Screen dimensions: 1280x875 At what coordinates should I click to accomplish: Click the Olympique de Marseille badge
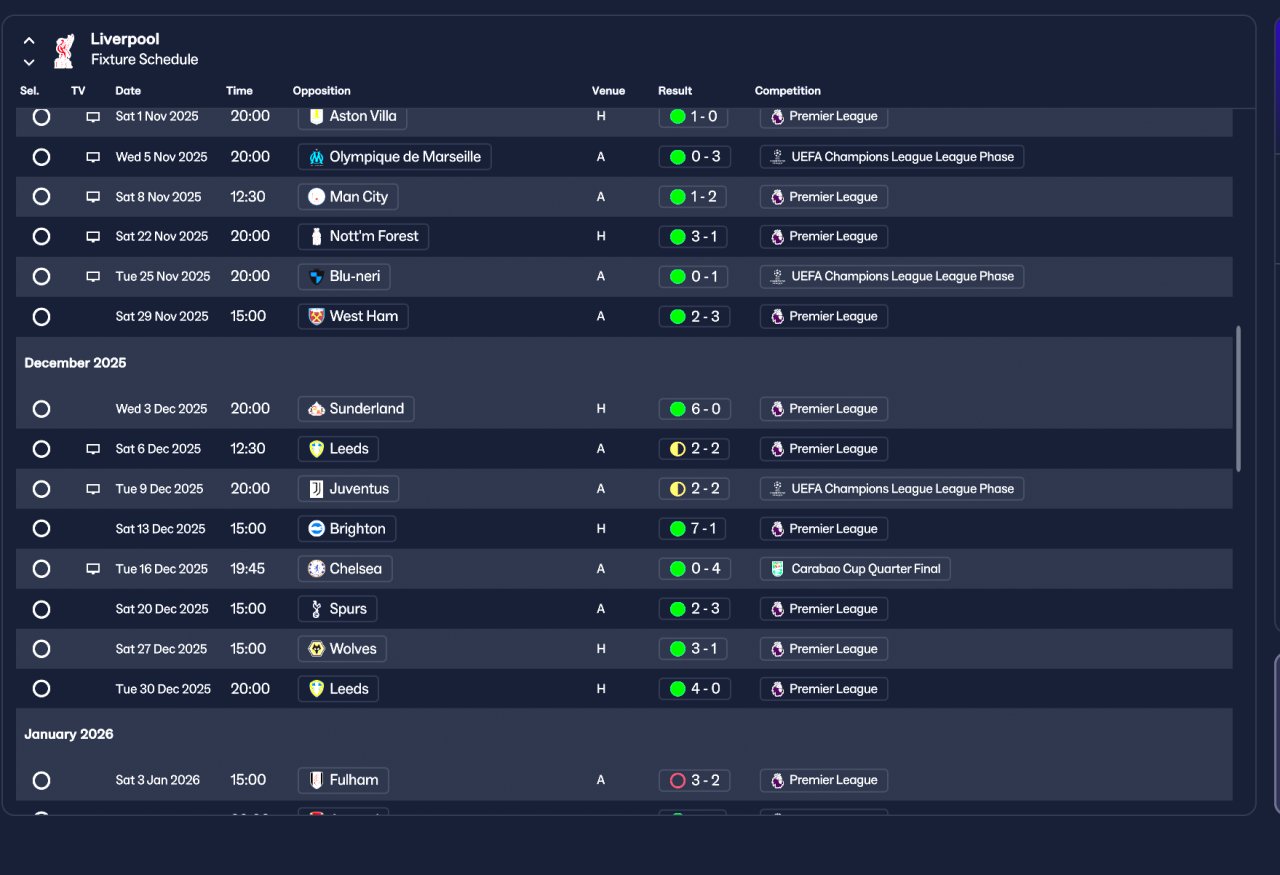point(316,157)
